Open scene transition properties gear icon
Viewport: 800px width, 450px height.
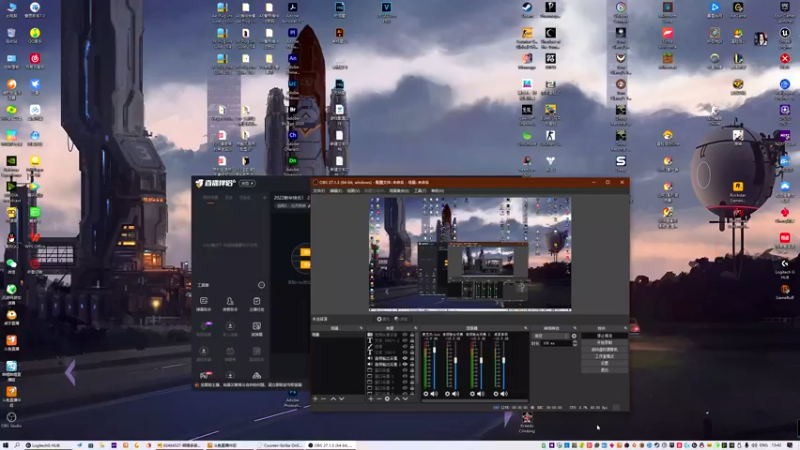coord(574,336)
